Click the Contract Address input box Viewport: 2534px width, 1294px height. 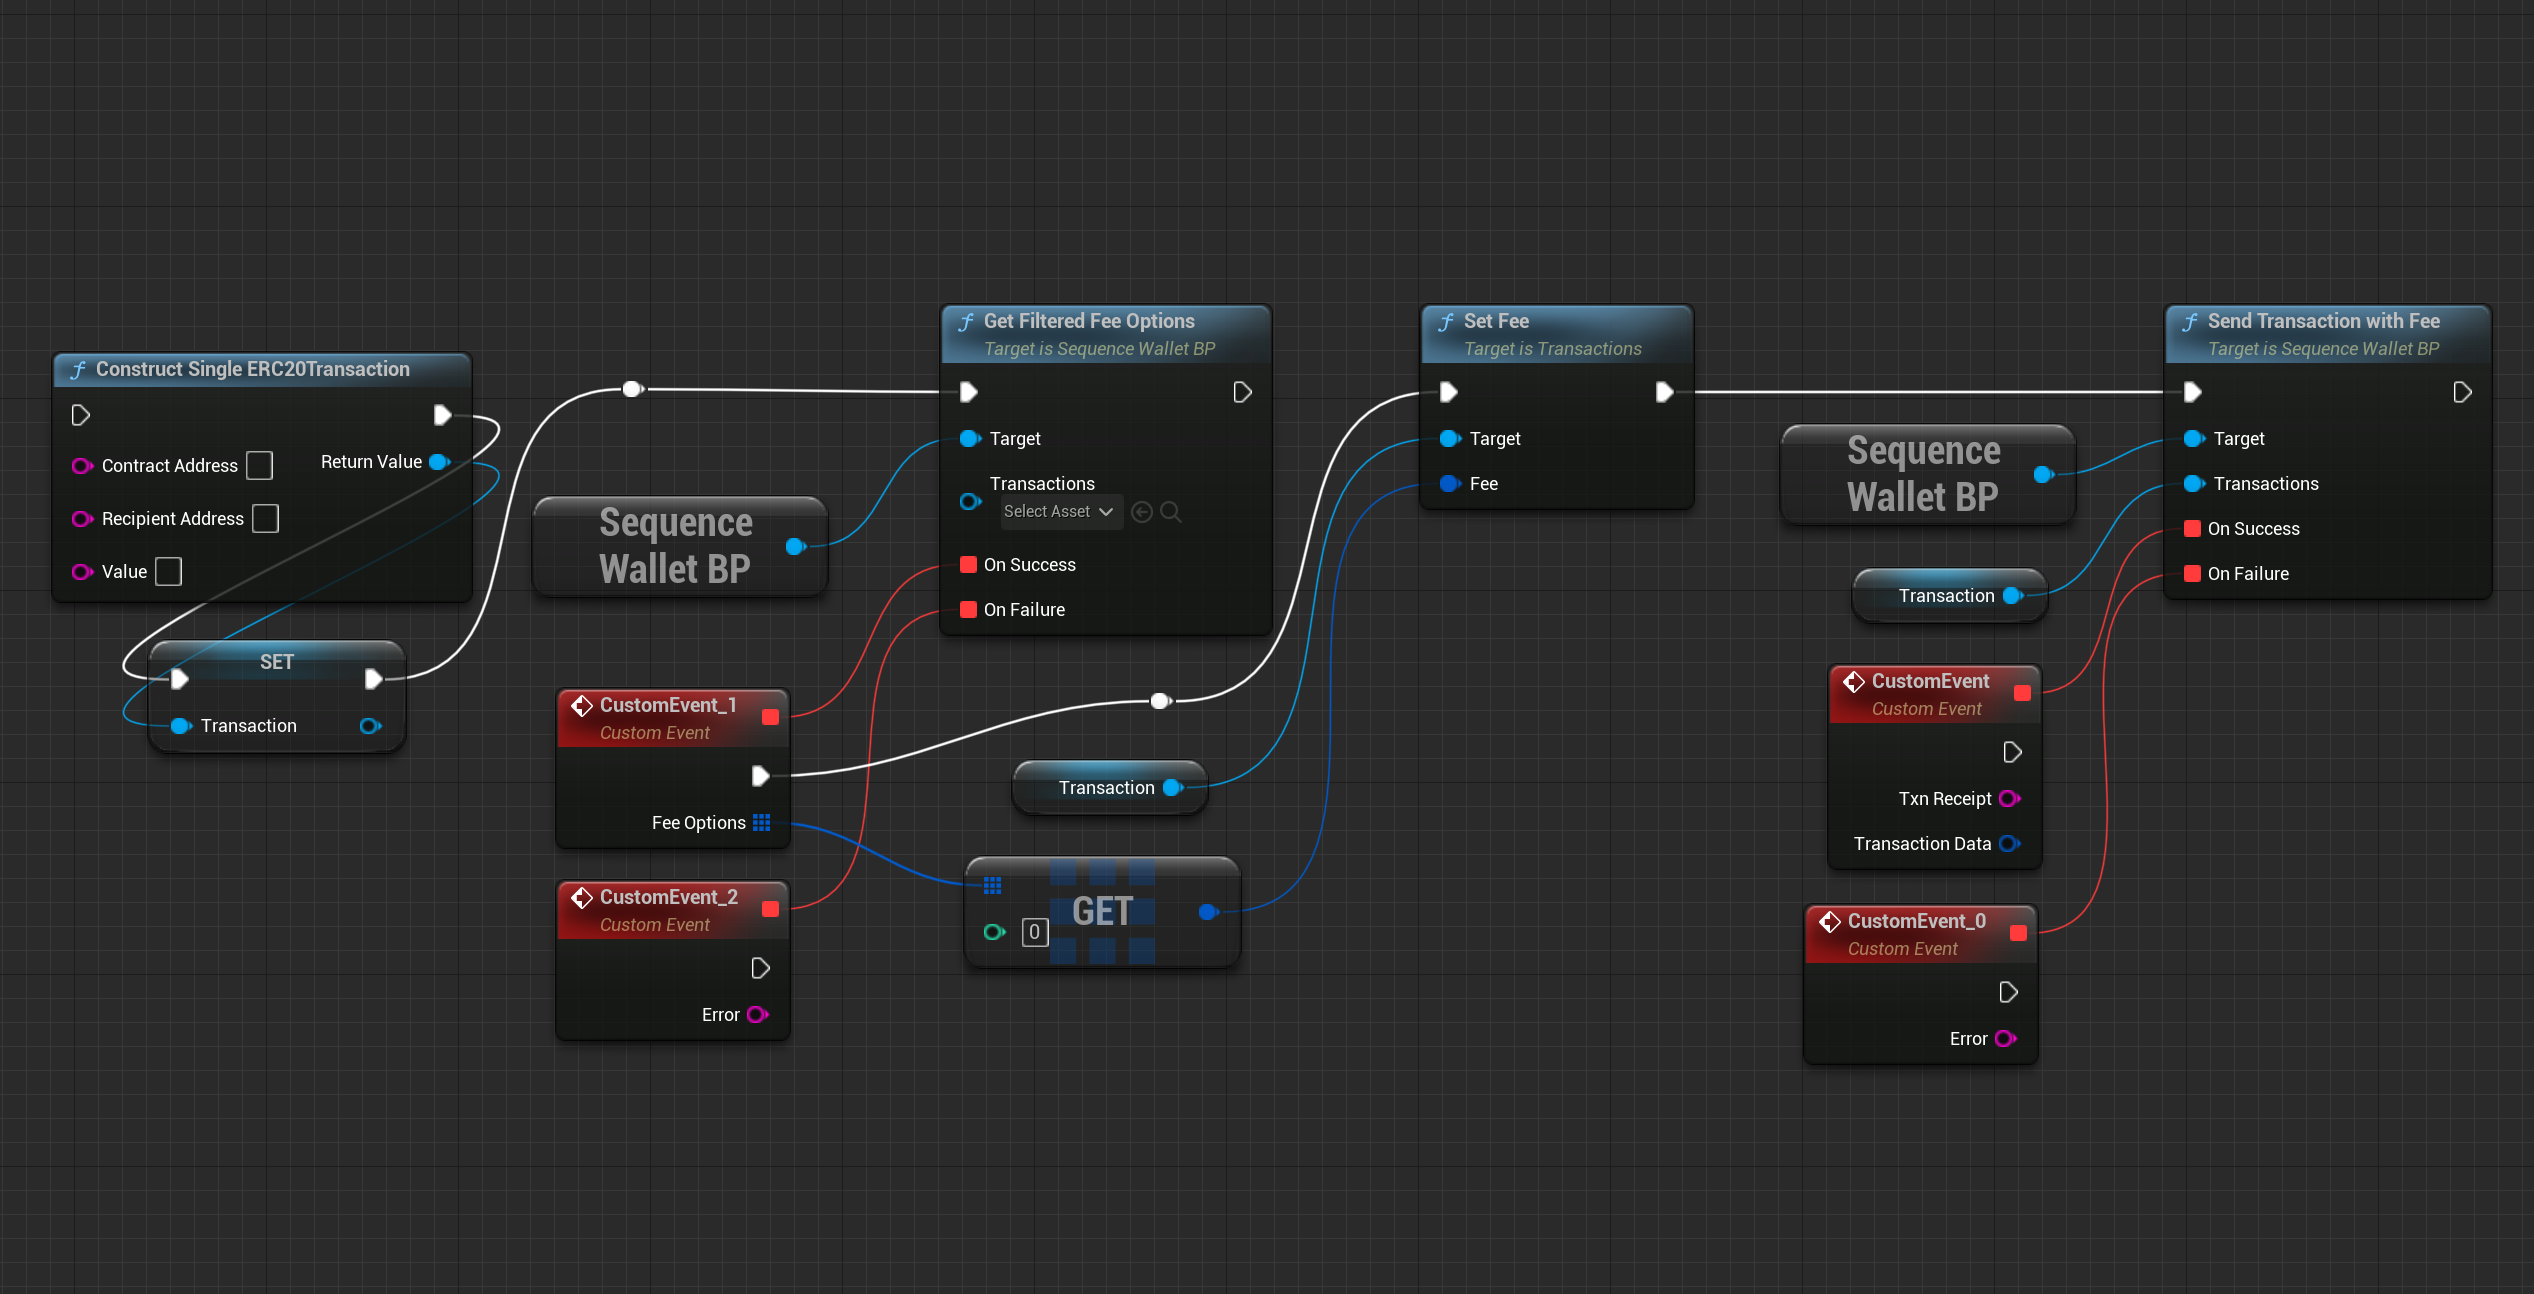click(260, 465)
